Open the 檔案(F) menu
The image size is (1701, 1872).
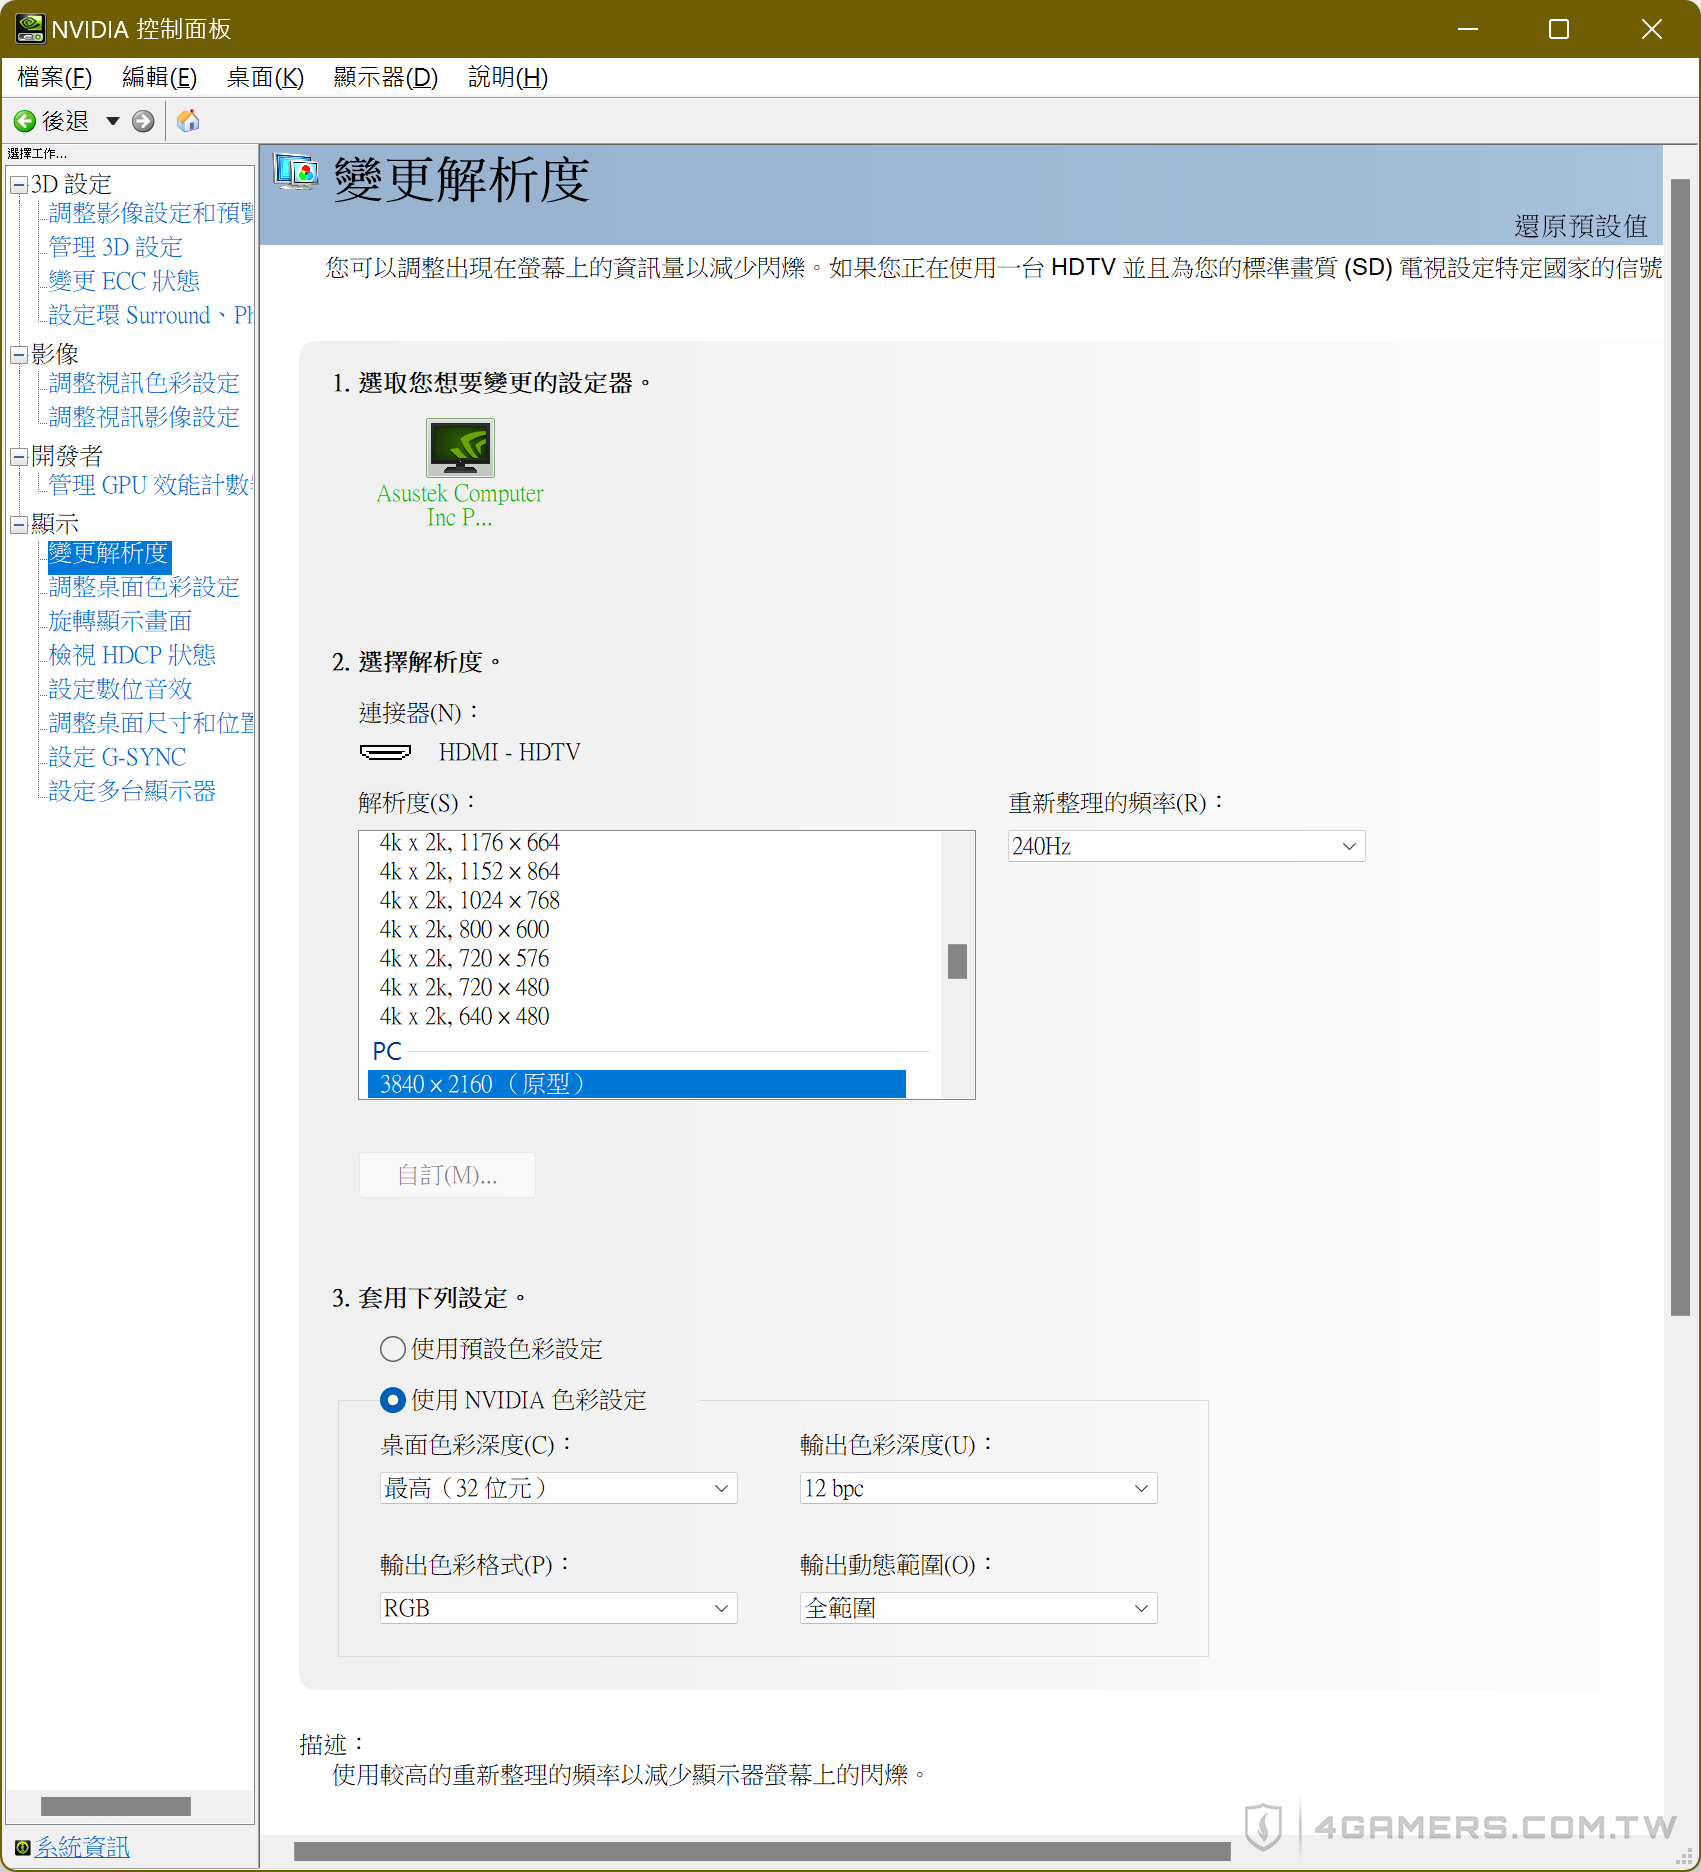click(x=55, y=77)
